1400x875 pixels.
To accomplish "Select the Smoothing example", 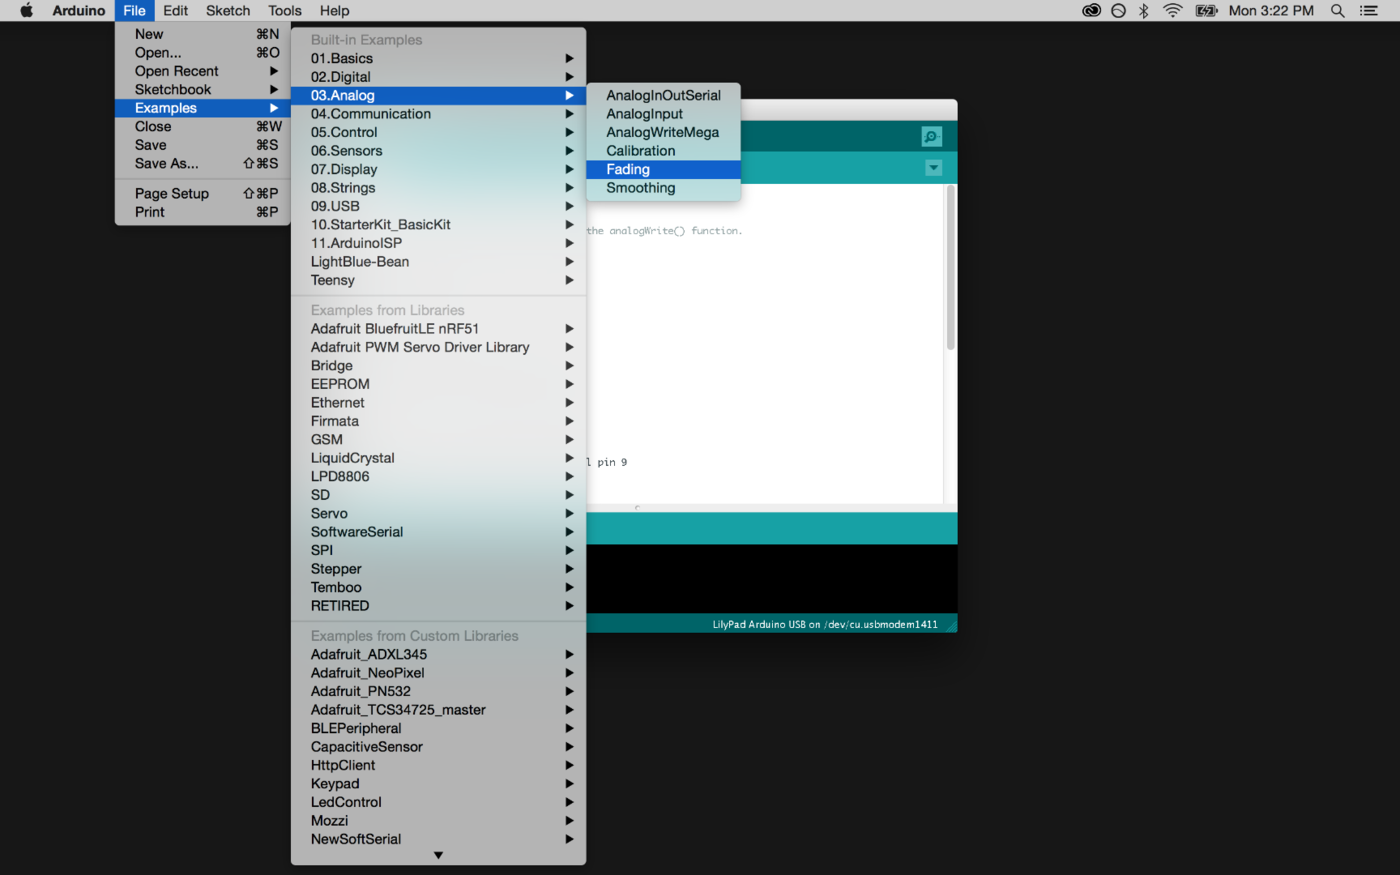I will point(663,188).
